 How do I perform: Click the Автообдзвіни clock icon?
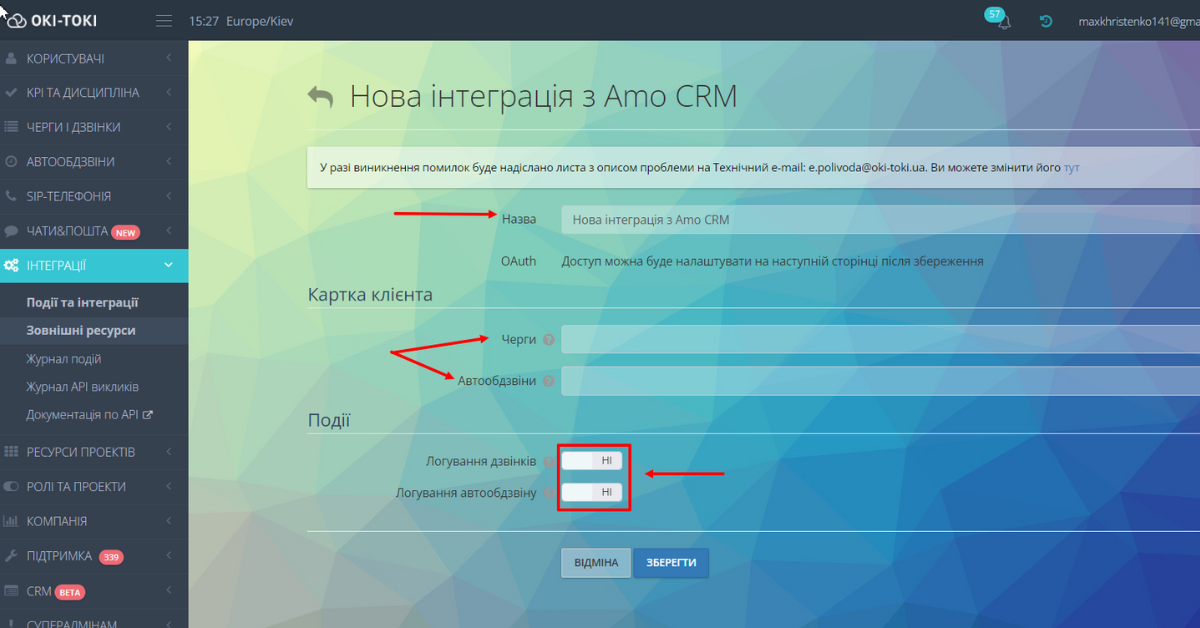coord(11,161)
